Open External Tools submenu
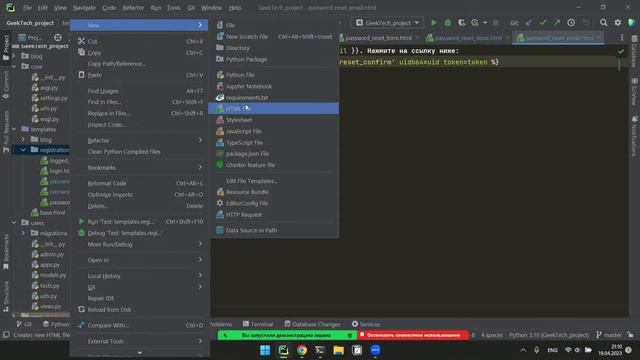 pyautogui.click(x=140, y=341)
